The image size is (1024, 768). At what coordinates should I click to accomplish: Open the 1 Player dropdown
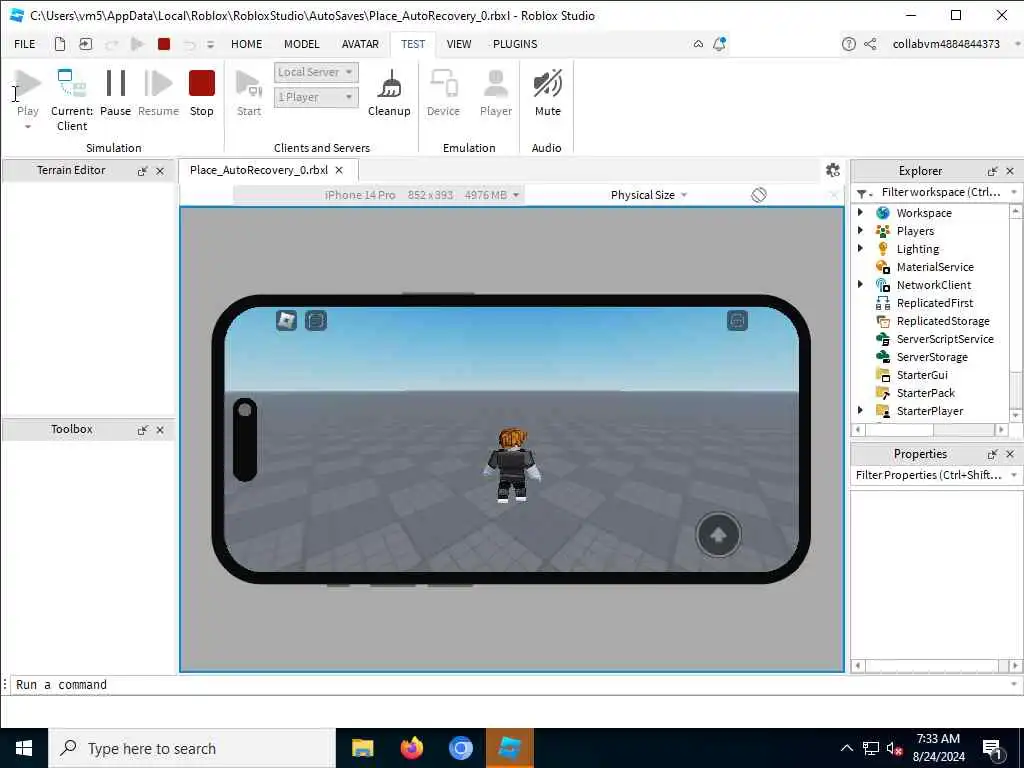click(316, 97)
